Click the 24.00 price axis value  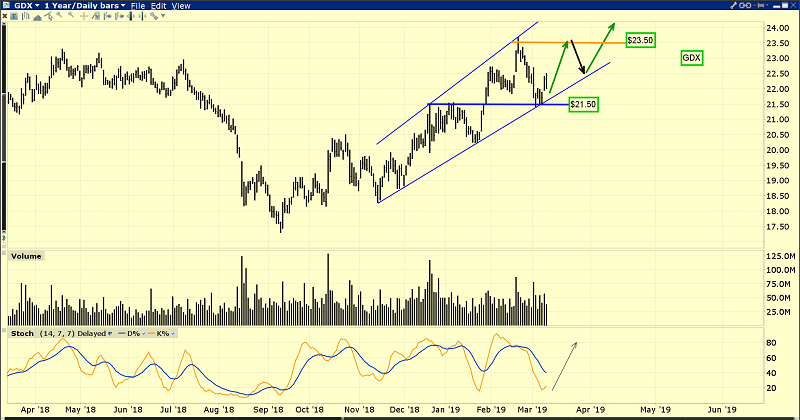pyautogui.click(x=779, y=28)
